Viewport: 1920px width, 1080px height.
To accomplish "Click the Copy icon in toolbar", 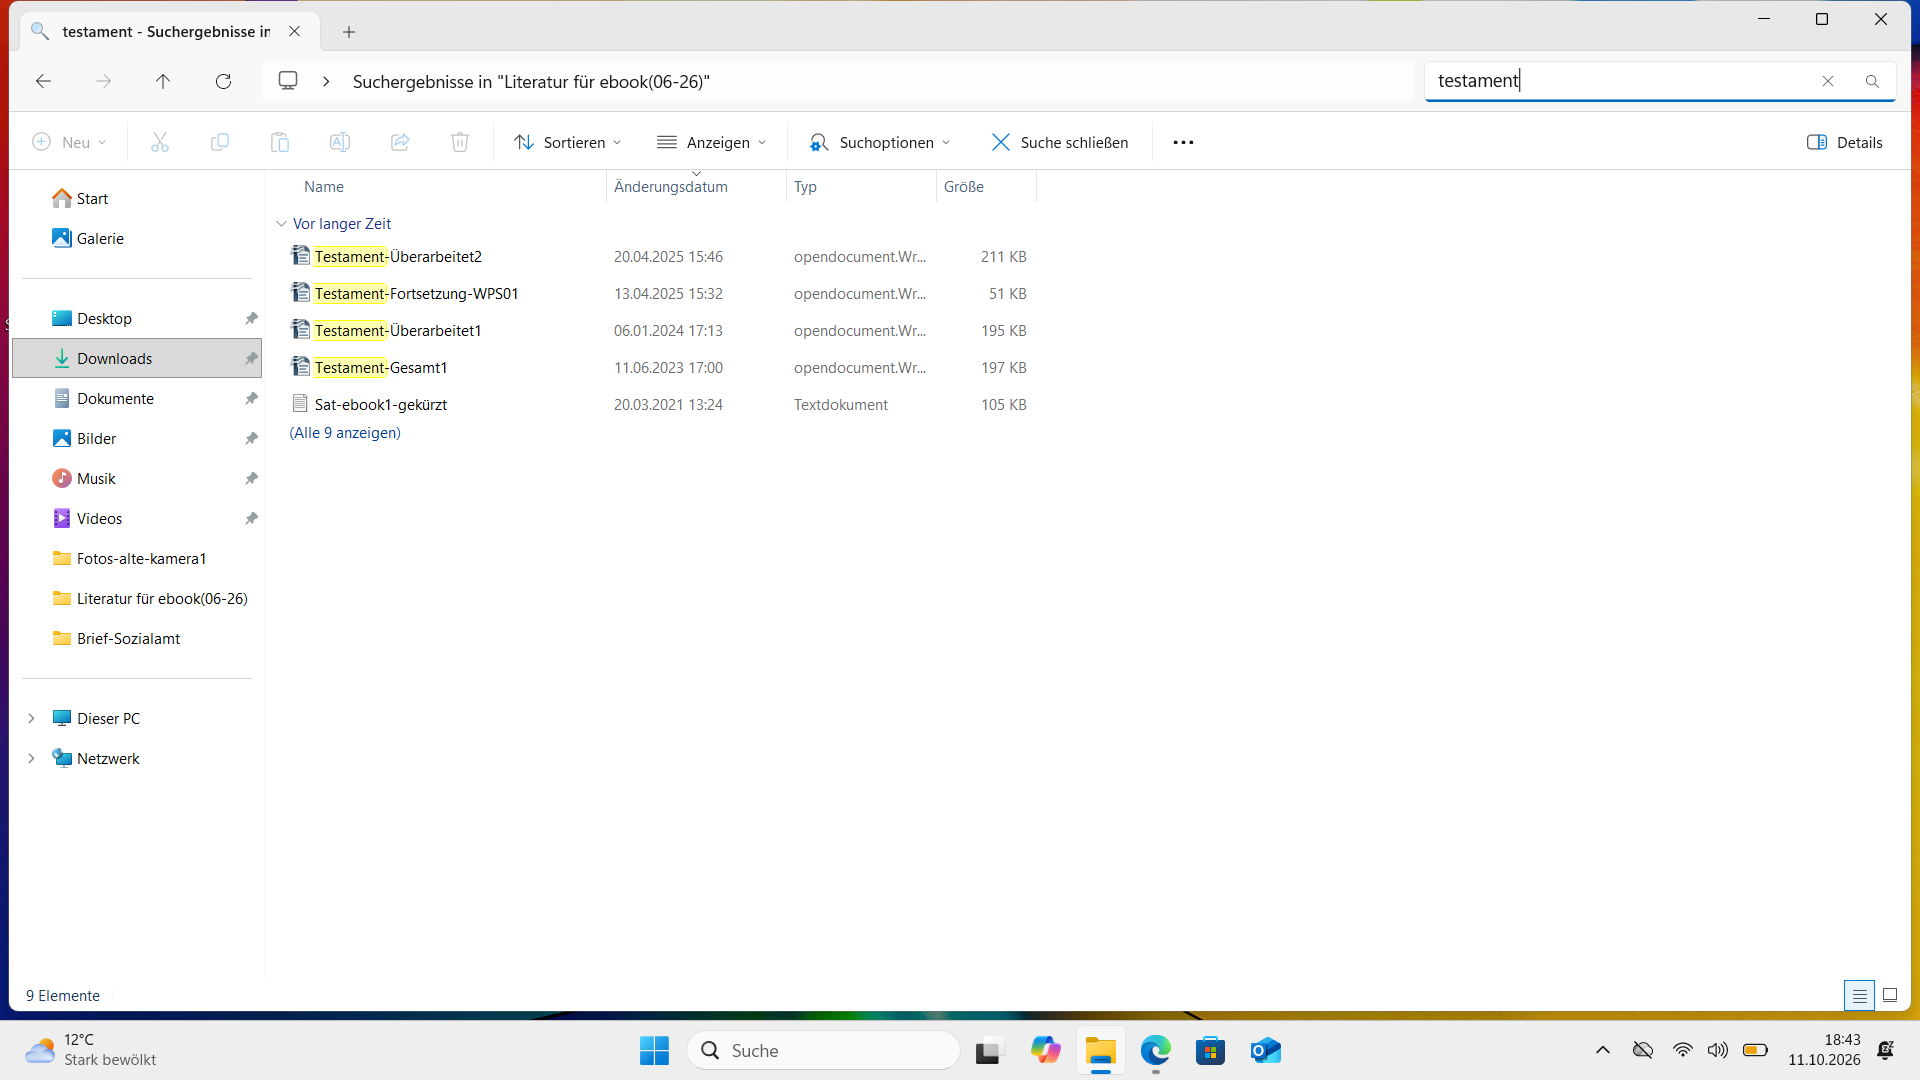I will (220, 142).
